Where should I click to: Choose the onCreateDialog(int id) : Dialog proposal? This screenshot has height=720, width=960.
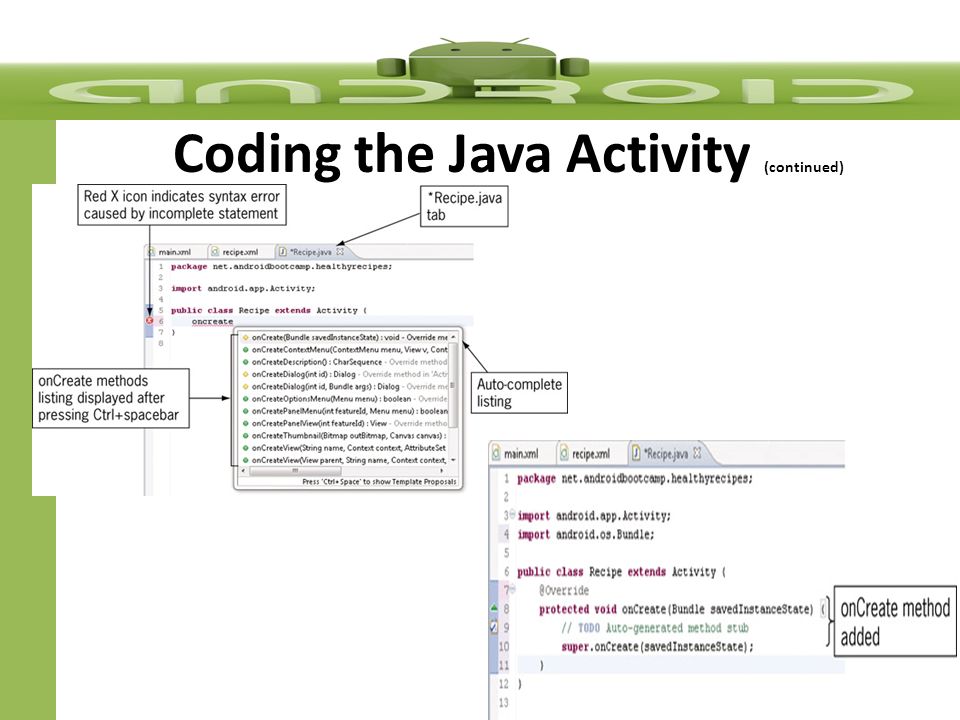click(345, 374)
